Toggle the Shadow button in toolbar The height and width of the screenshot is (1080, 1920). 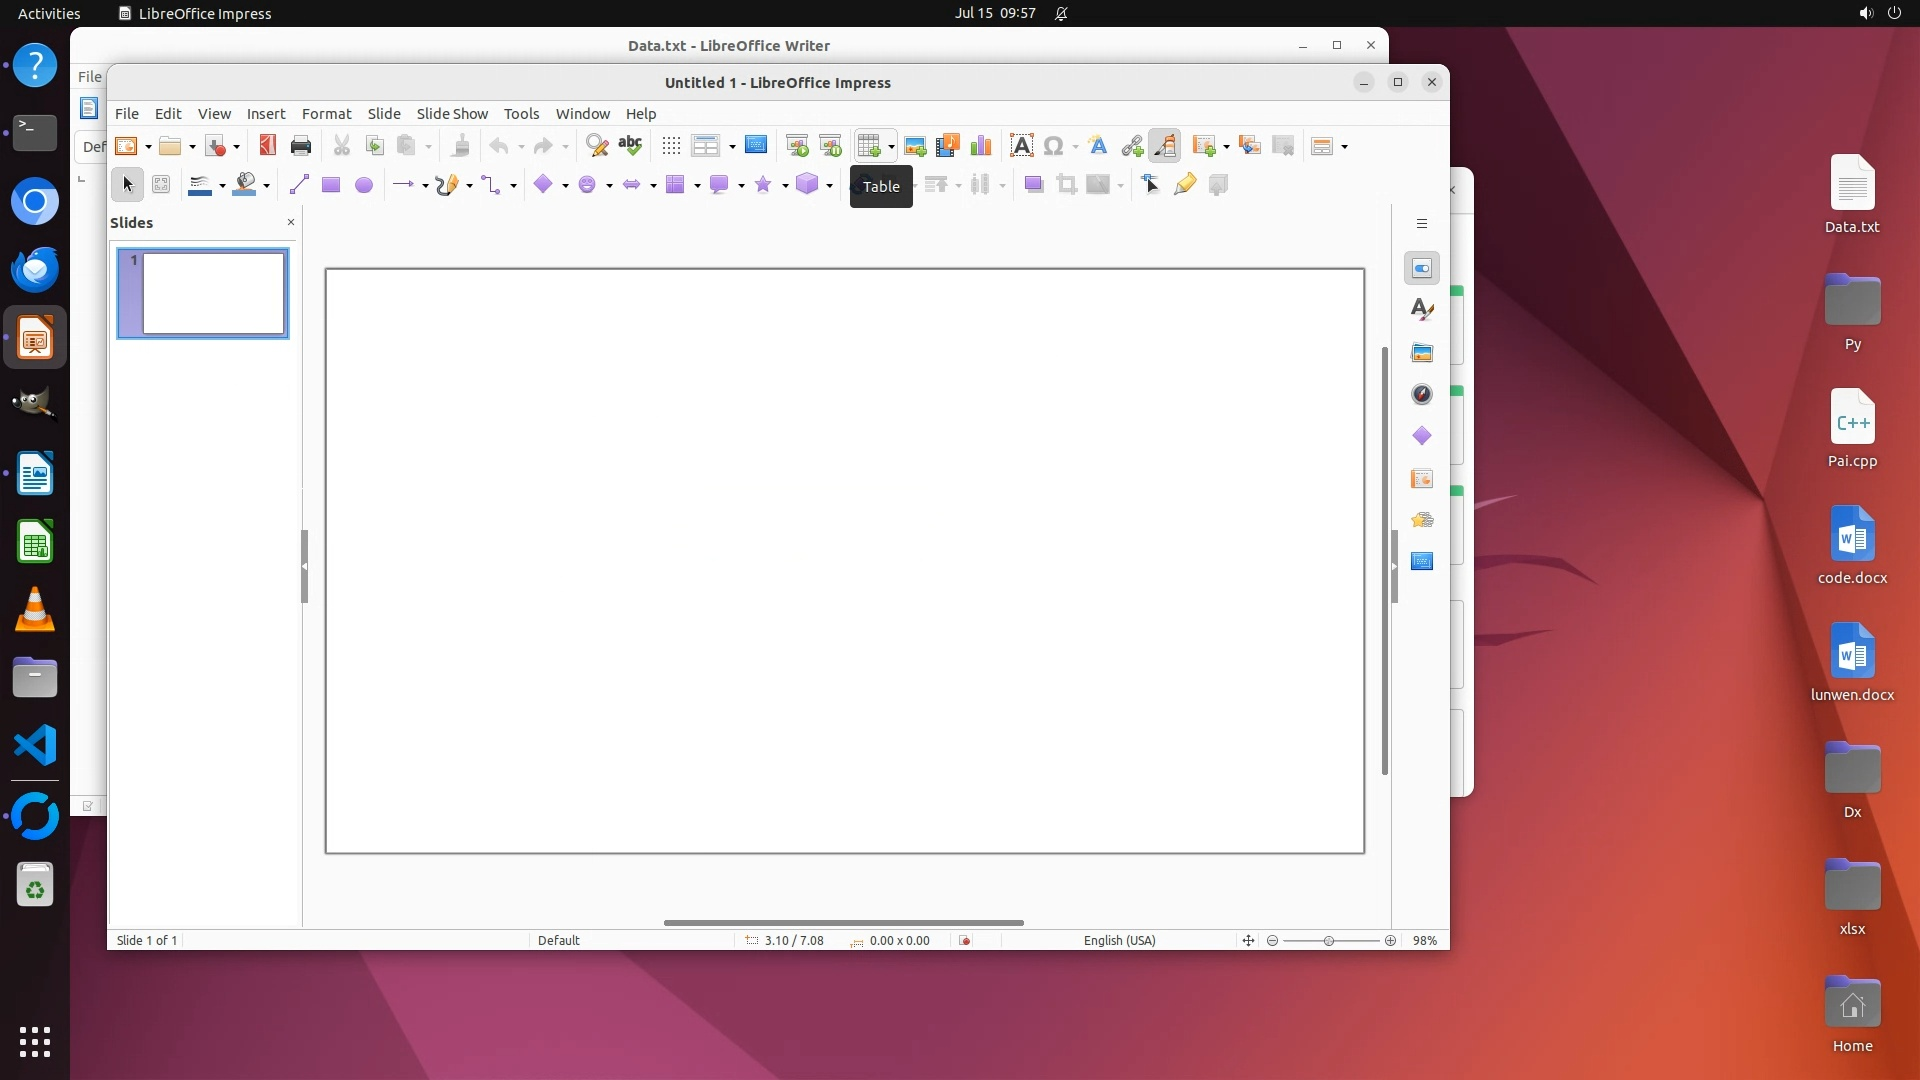(1033, 185)
